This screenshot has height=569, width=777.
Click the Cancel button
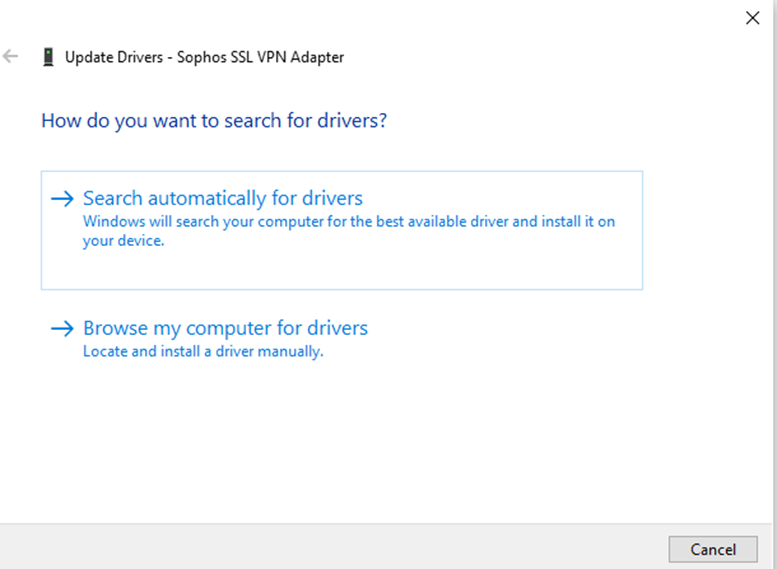713,549
